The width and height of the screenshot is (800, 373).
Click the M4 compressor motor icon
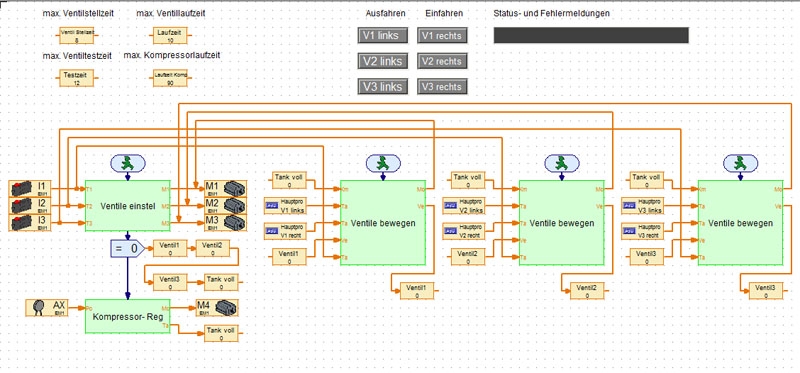[x=217, y=308]
